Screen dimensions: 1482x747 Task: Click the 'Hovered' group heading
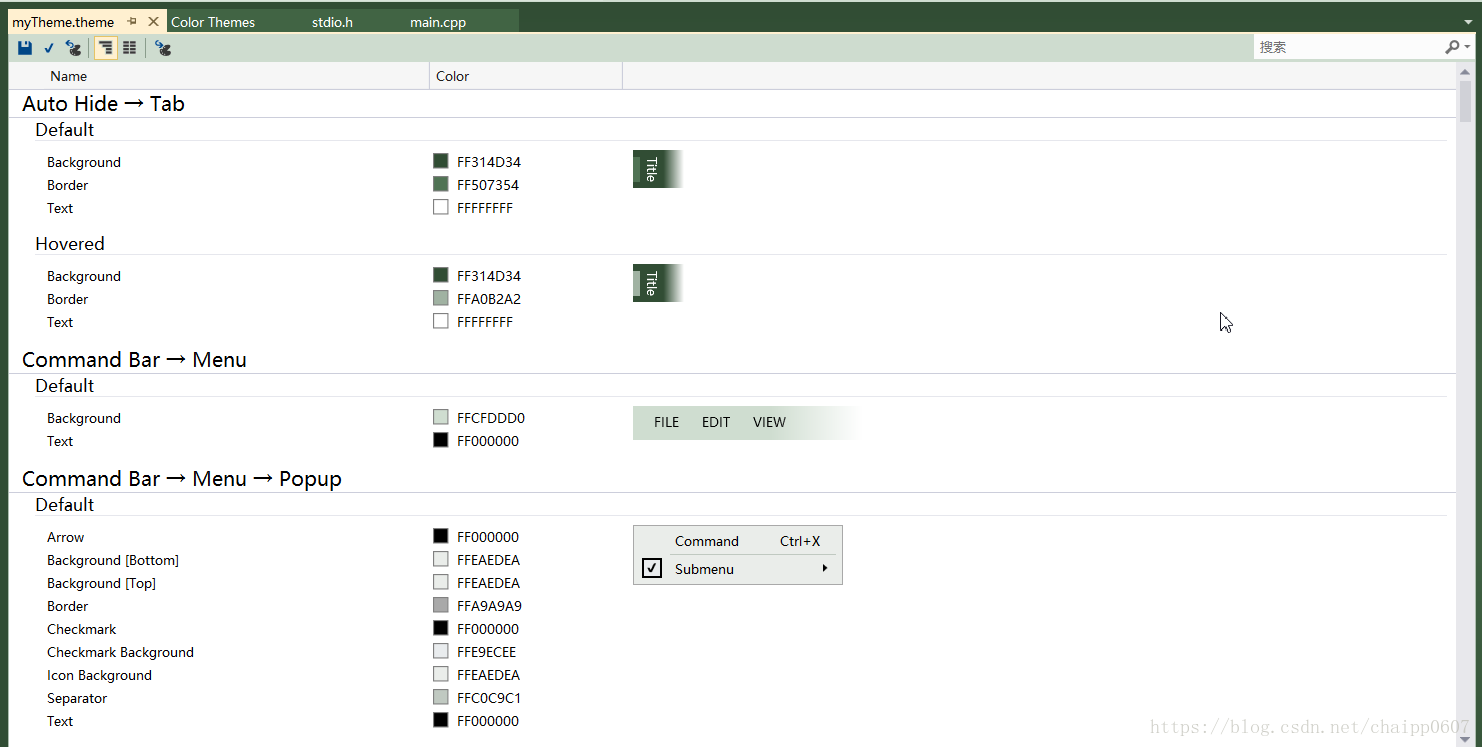[x=70, y=244]
